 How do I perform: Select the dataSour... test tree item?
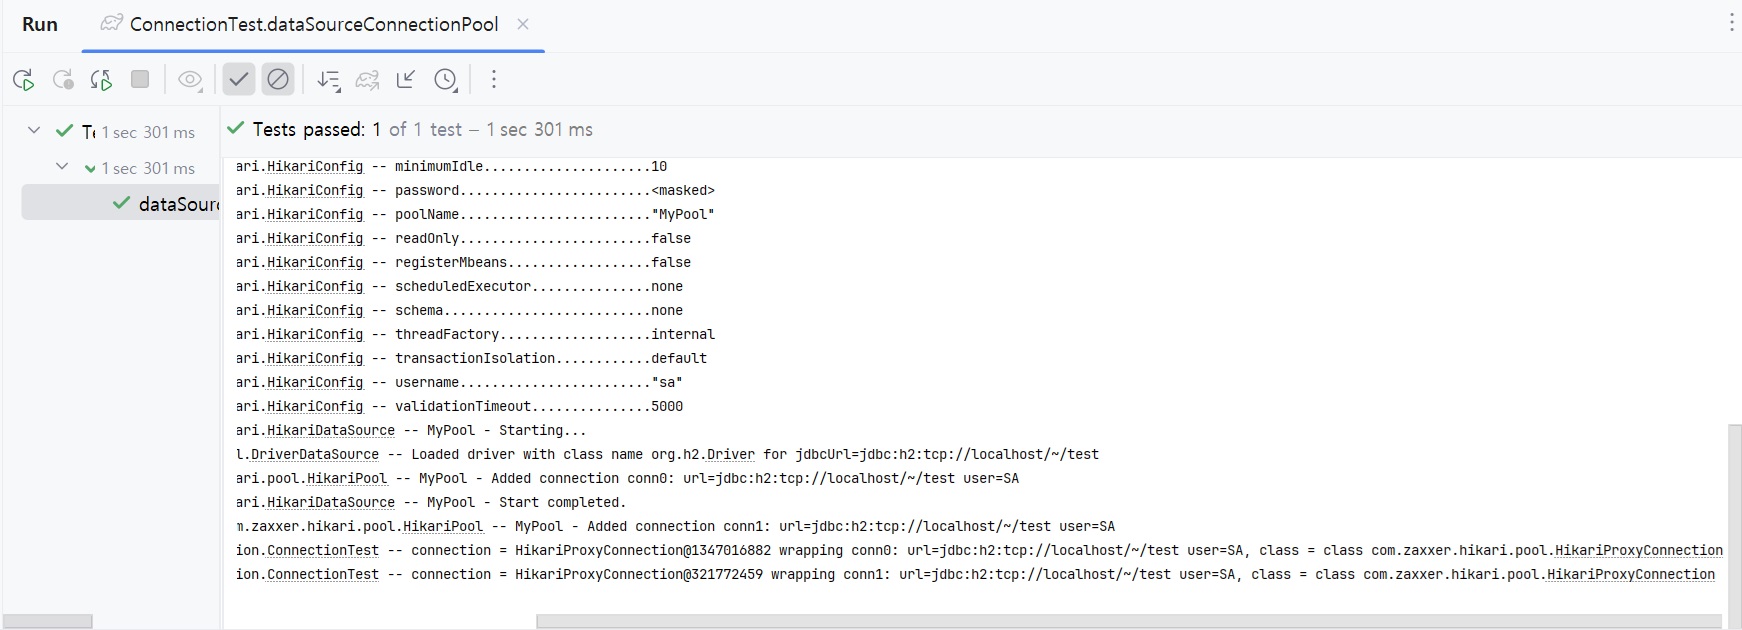click(x=178, y=204)
